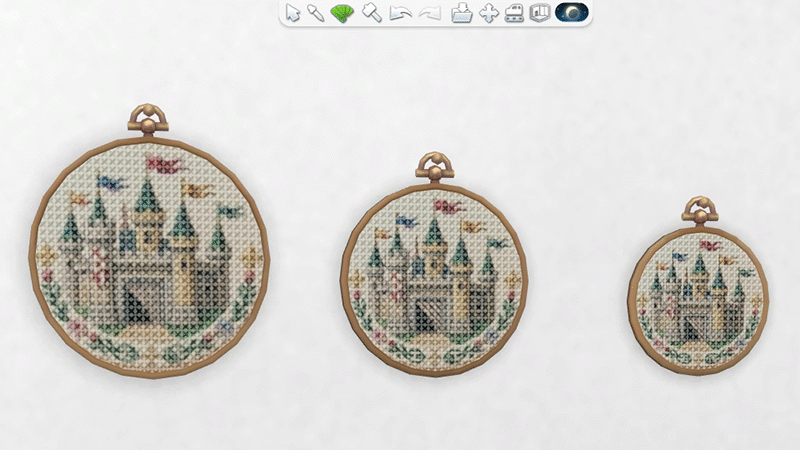Activate the green Design swatch tool

[x=342, y=13]
